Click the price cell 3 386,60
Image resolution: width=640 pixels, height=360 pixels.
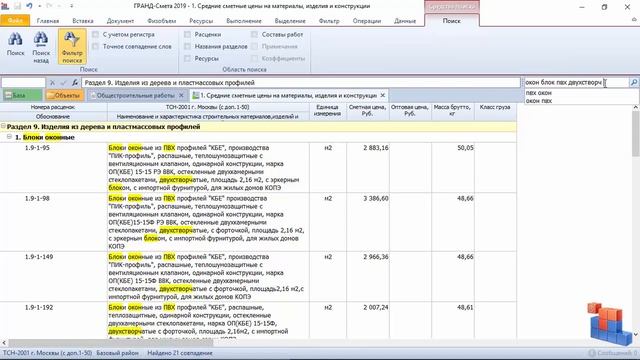click(x=376, y=198)
